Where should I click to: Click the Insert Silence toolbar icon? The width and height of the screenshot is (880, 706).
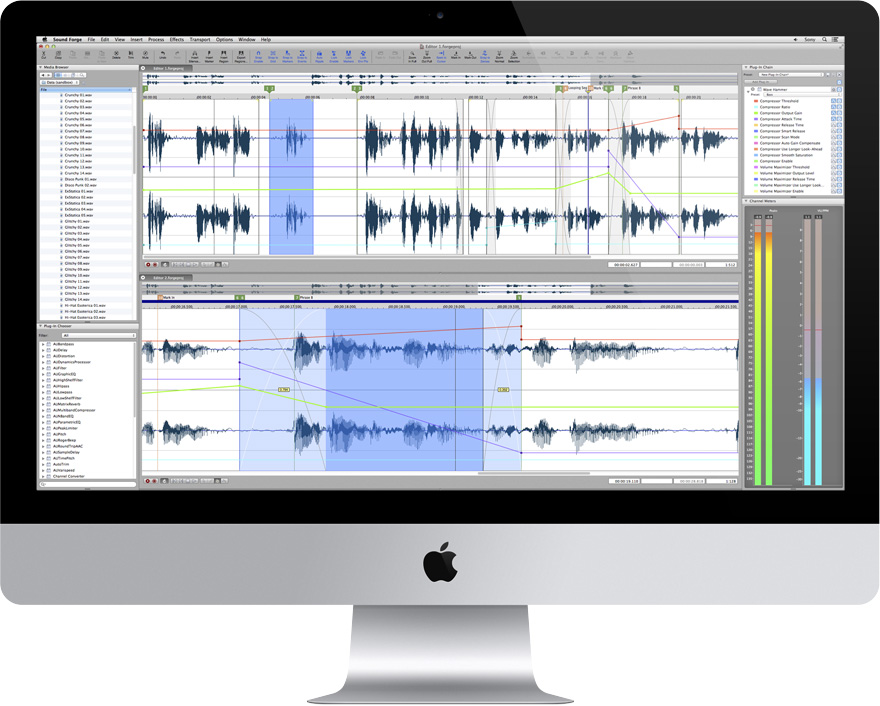[195, 56]
